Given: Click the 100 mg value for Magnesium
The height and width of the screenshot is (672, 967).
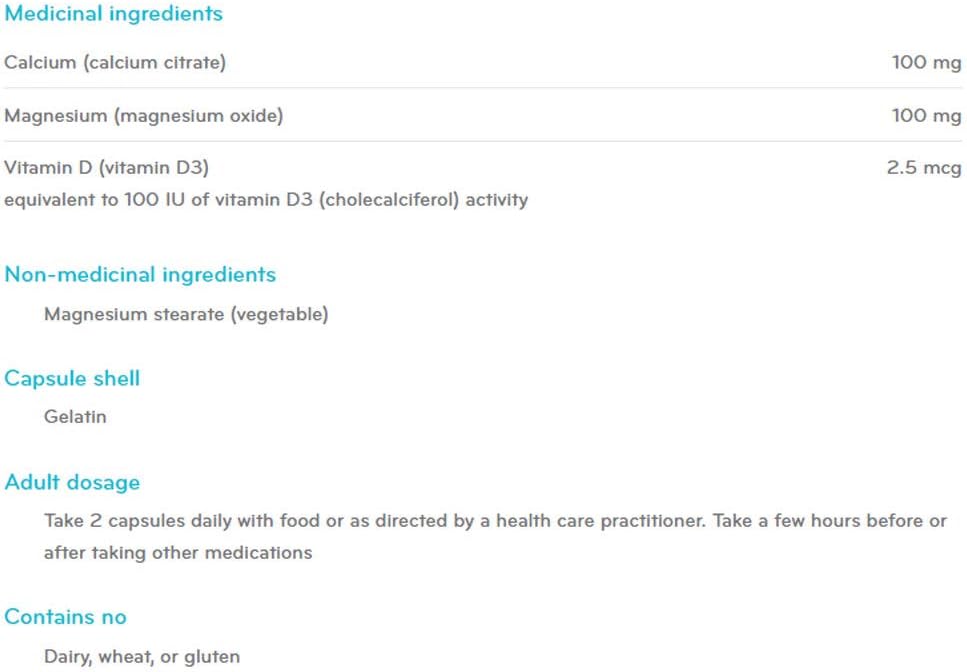Looking at the screenshot, I should [x=926, y=116].
